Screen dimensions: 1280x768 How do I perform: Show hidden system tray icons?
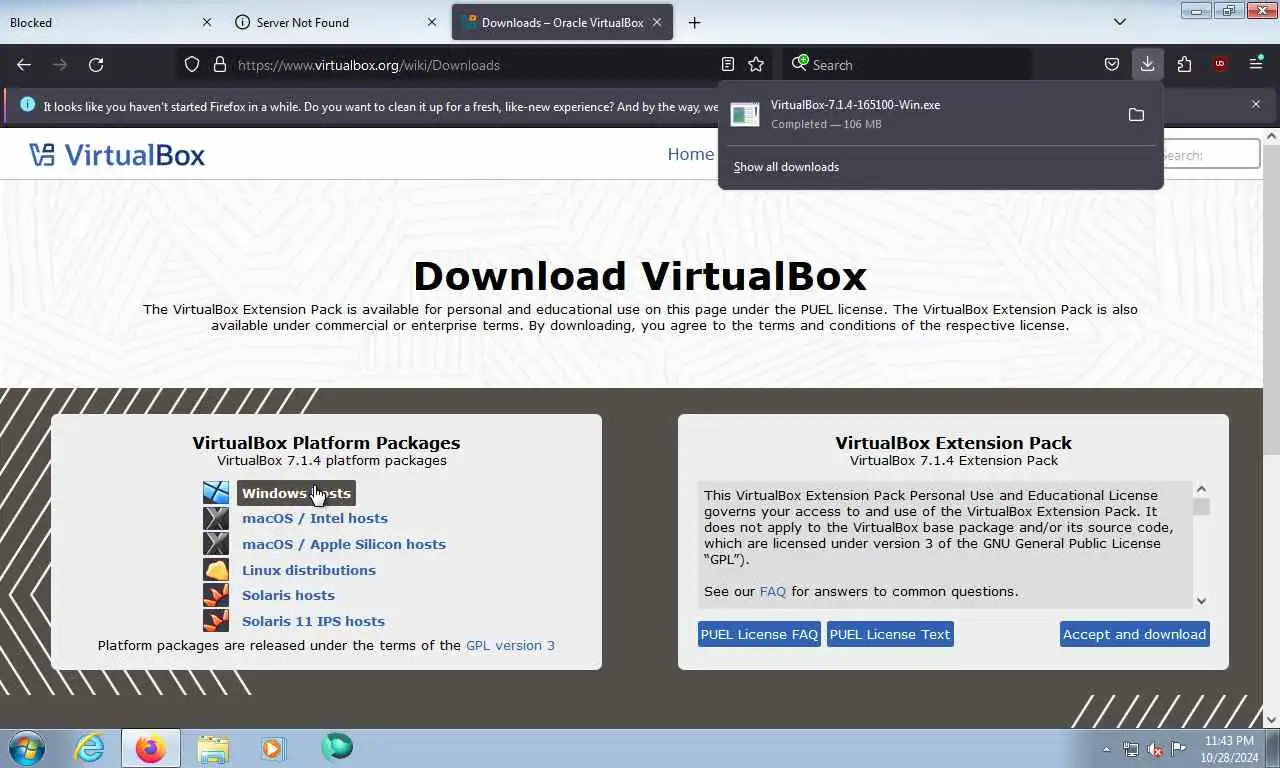point(1106,749)
